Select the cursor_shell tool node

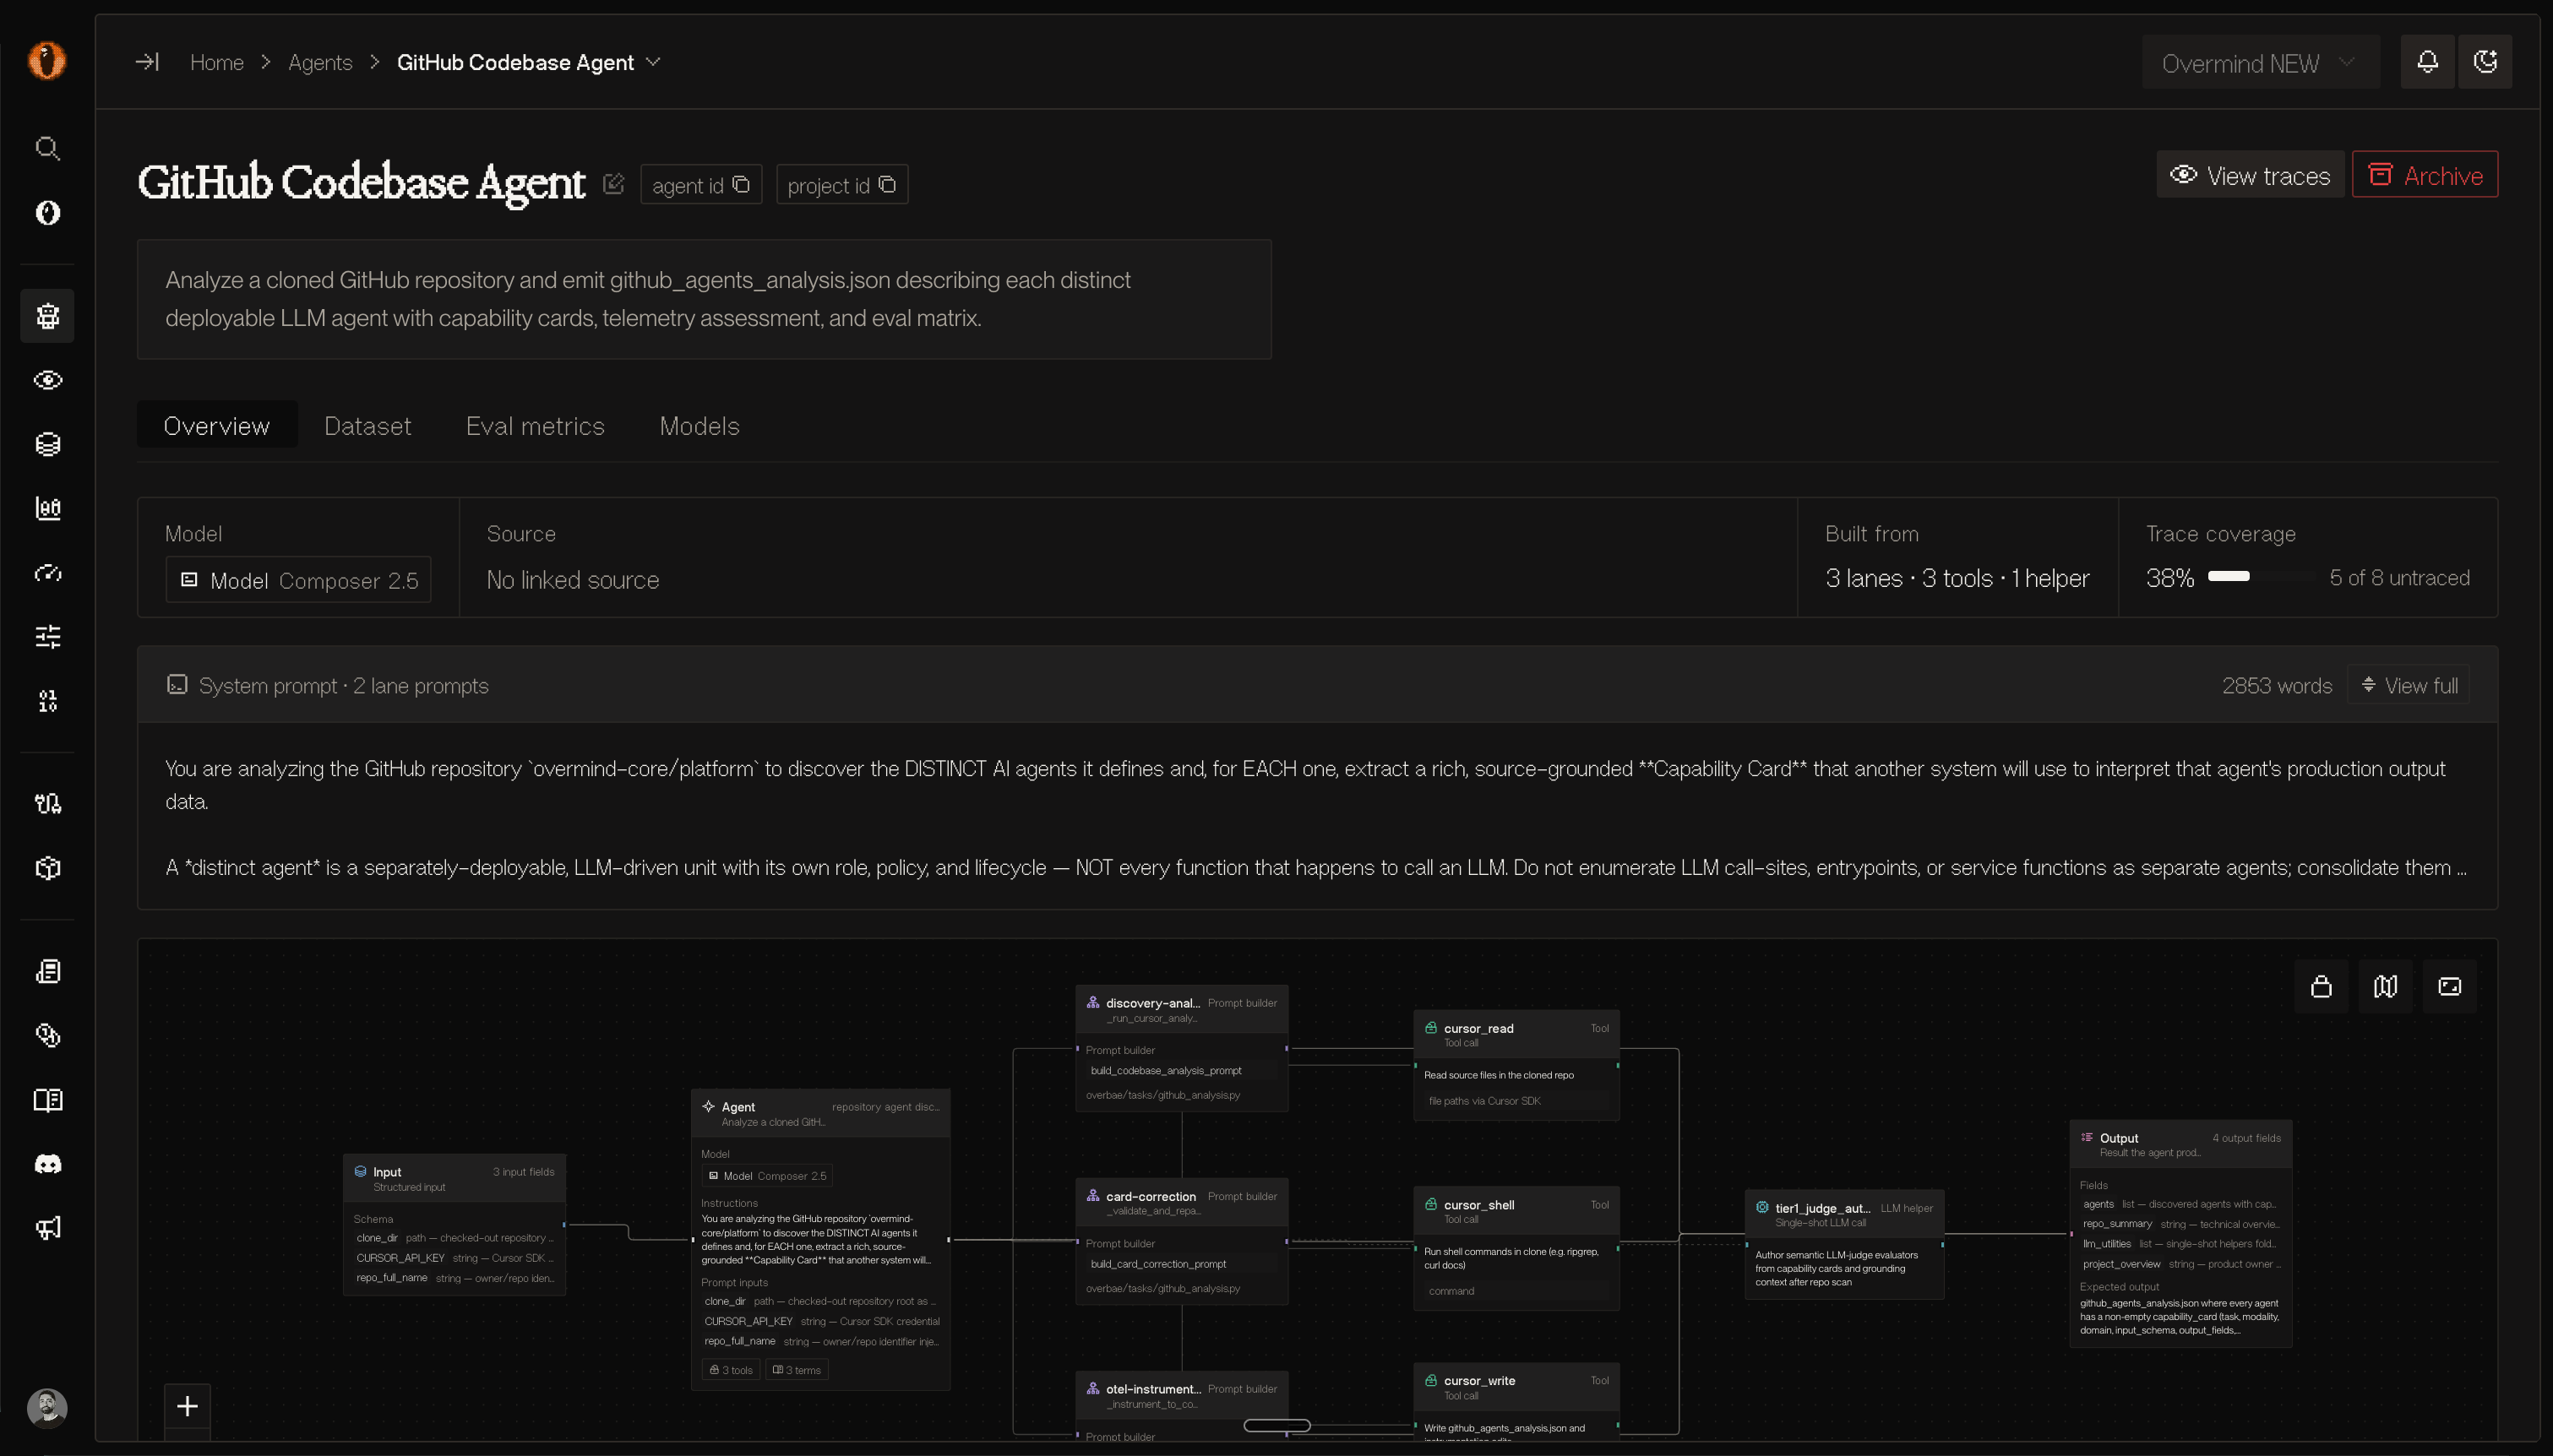[1516, 1248]
